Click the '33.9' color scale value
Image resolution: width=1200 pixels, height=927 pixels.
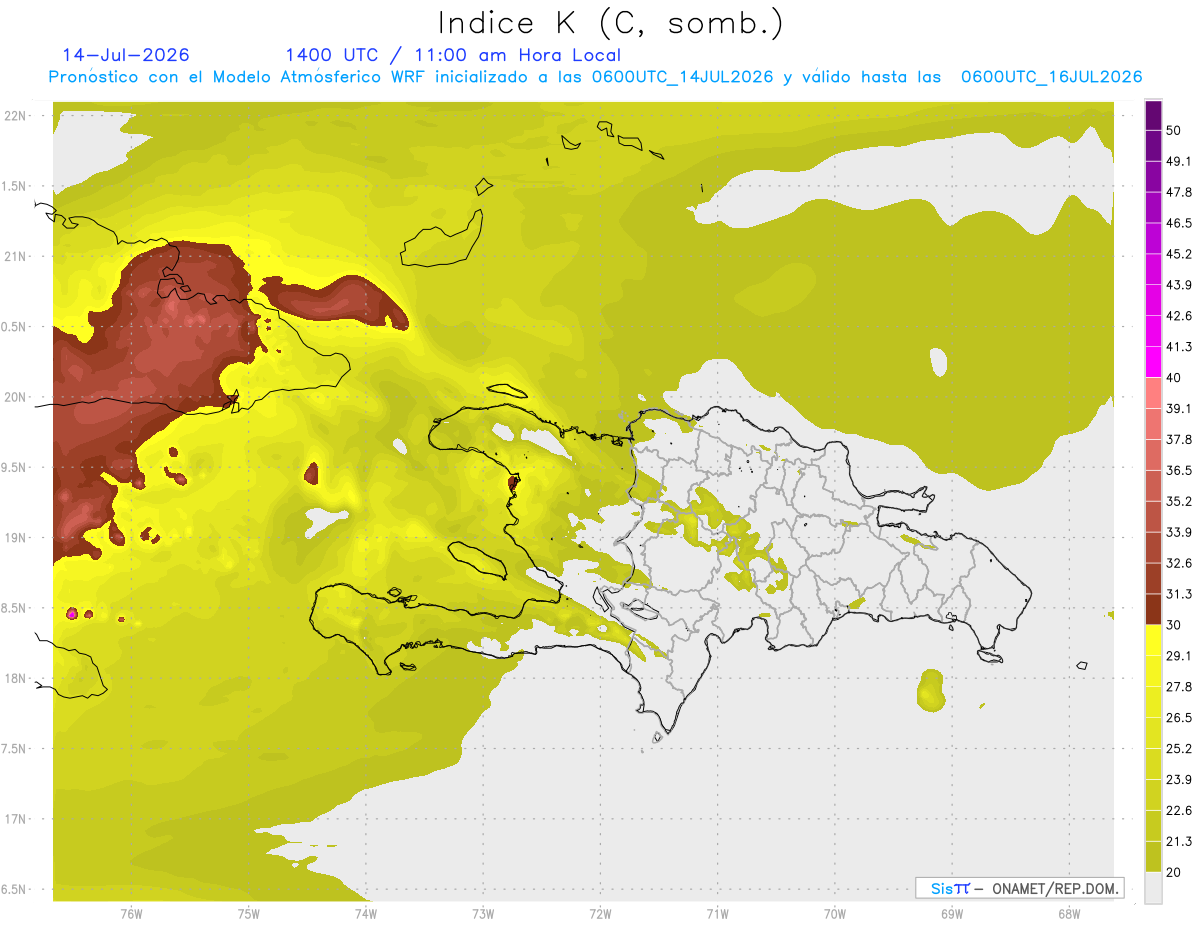[1179, 532]
